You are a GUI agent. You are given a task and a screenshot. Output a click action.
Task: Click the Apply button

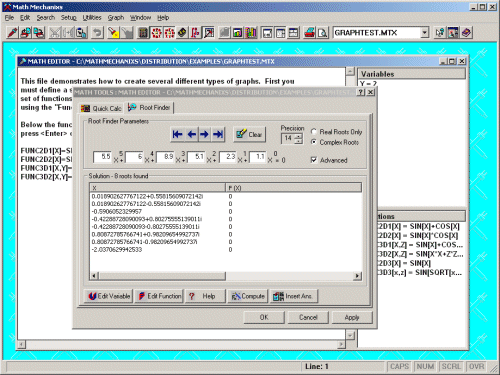tap(352, 317)
